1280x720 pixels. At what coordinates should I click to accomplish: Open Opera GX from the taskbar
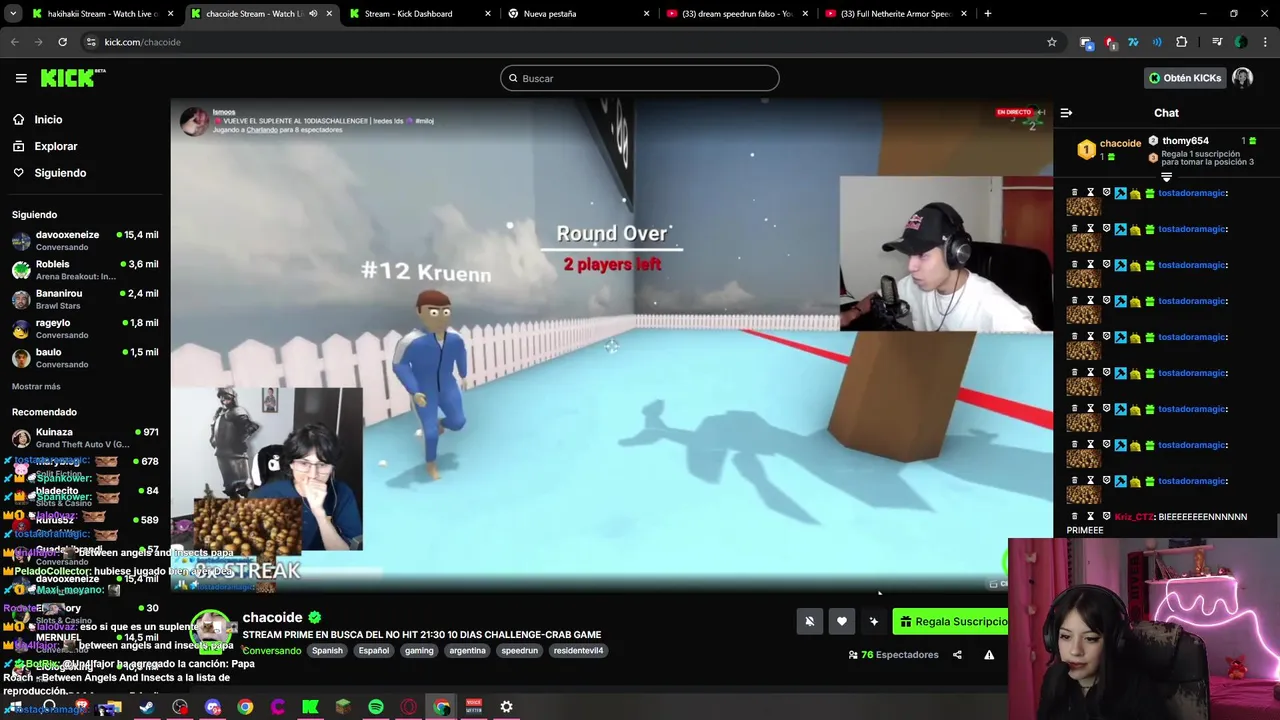(408, 707)
